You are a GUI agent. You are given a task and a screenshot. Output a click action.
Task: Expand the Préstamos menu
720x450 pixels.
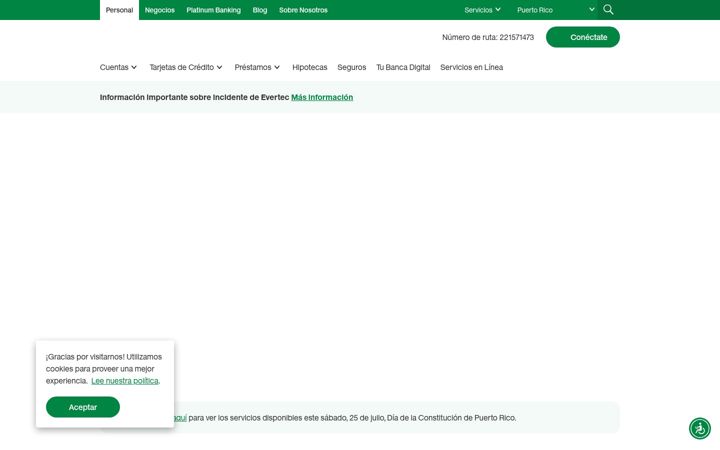pos(257,67)
